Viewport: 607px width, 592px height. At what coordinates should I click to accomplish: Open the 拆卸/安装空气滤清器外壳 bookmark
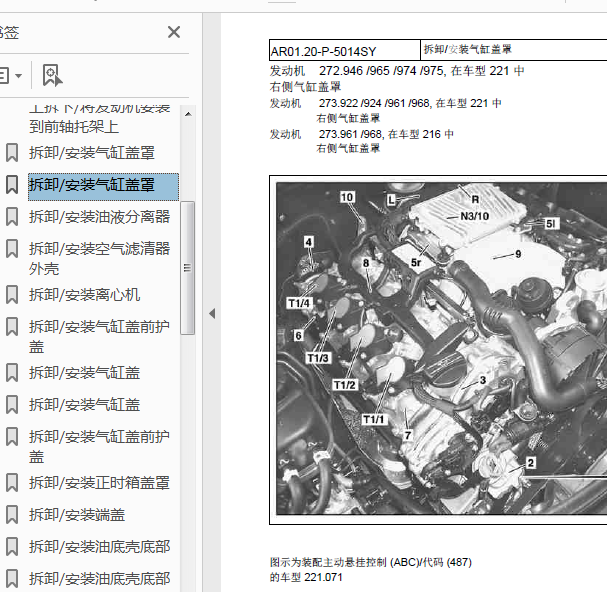[99, 258]
